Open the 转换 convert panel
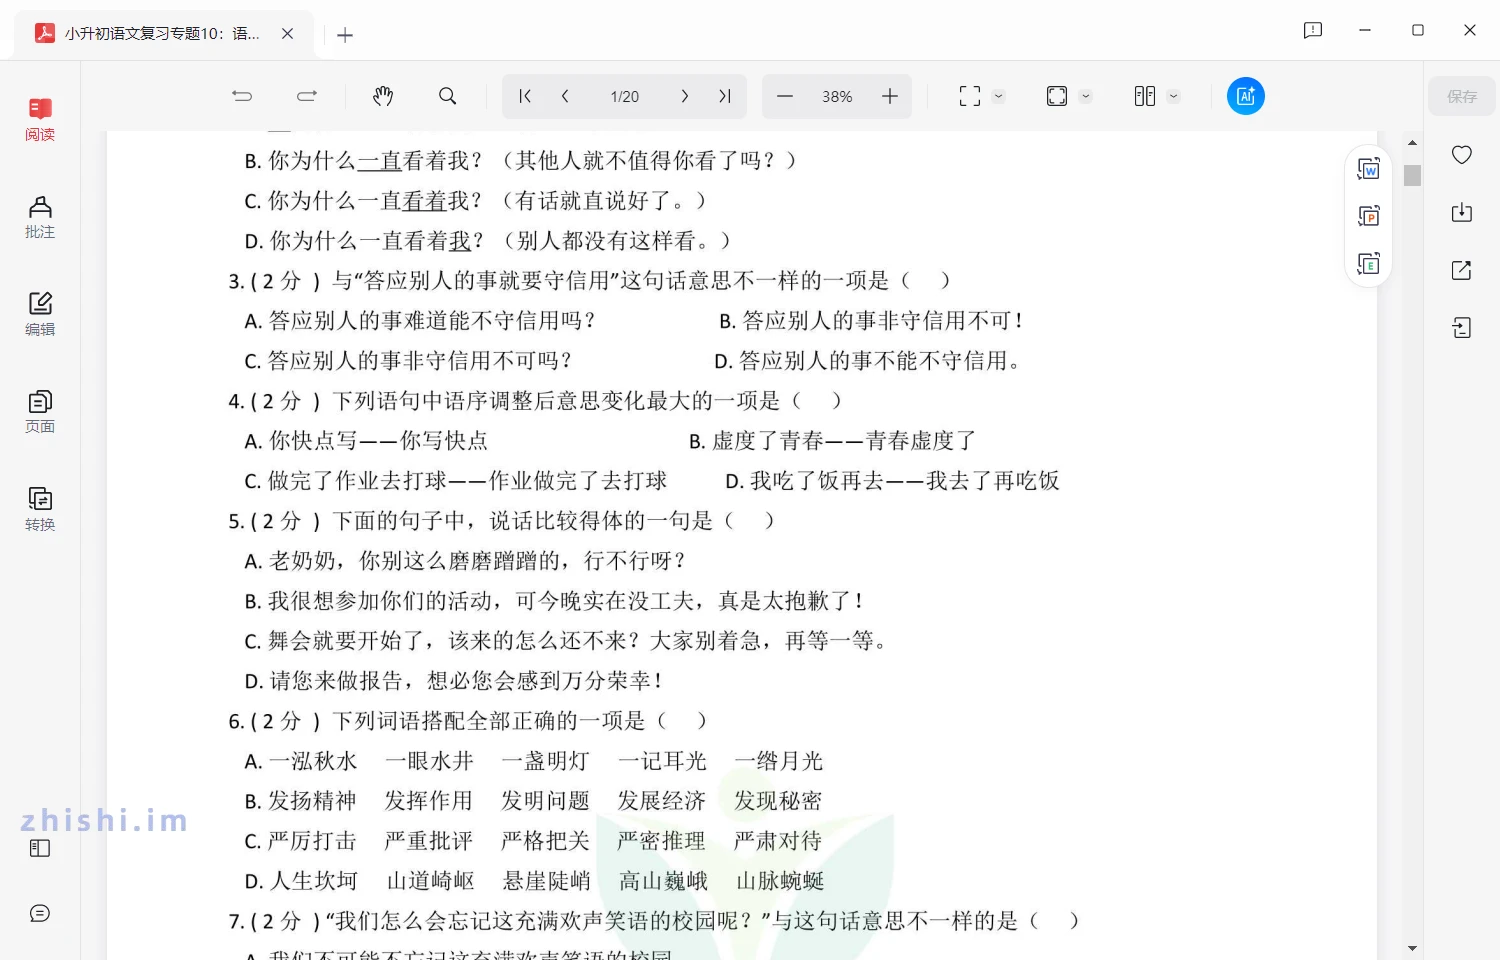Screen dimensions: 1500x960 pyautogui.click(x=40, y=509)
